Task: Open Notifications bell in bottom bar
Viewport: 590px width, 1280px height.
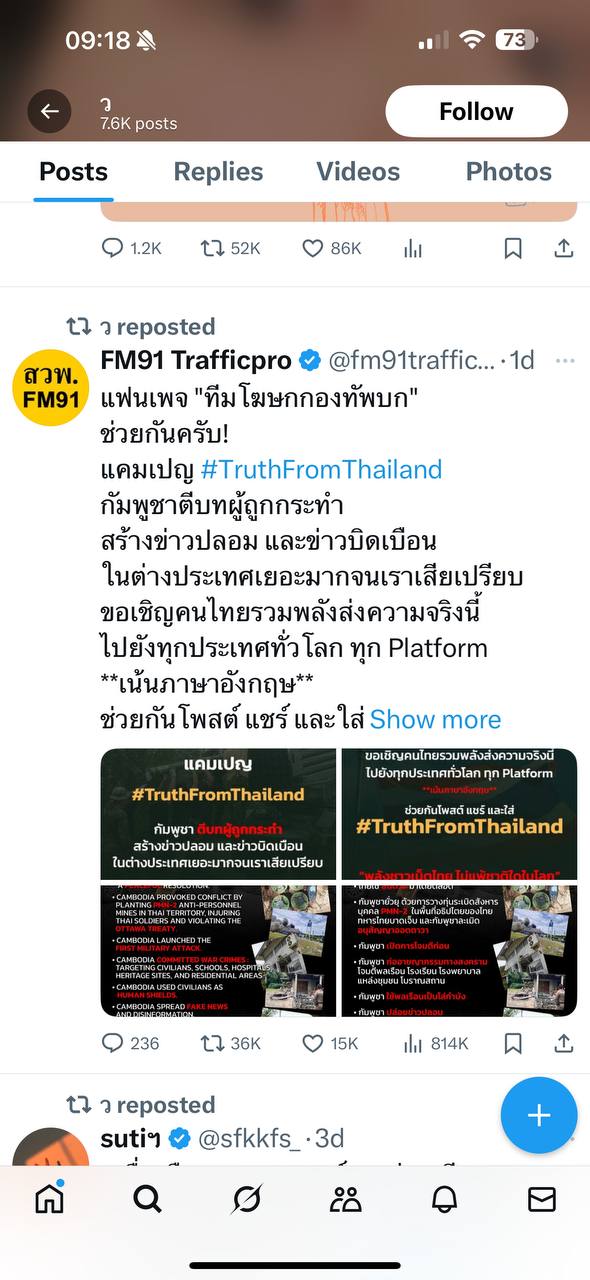Action: [x=444, y=1198]
